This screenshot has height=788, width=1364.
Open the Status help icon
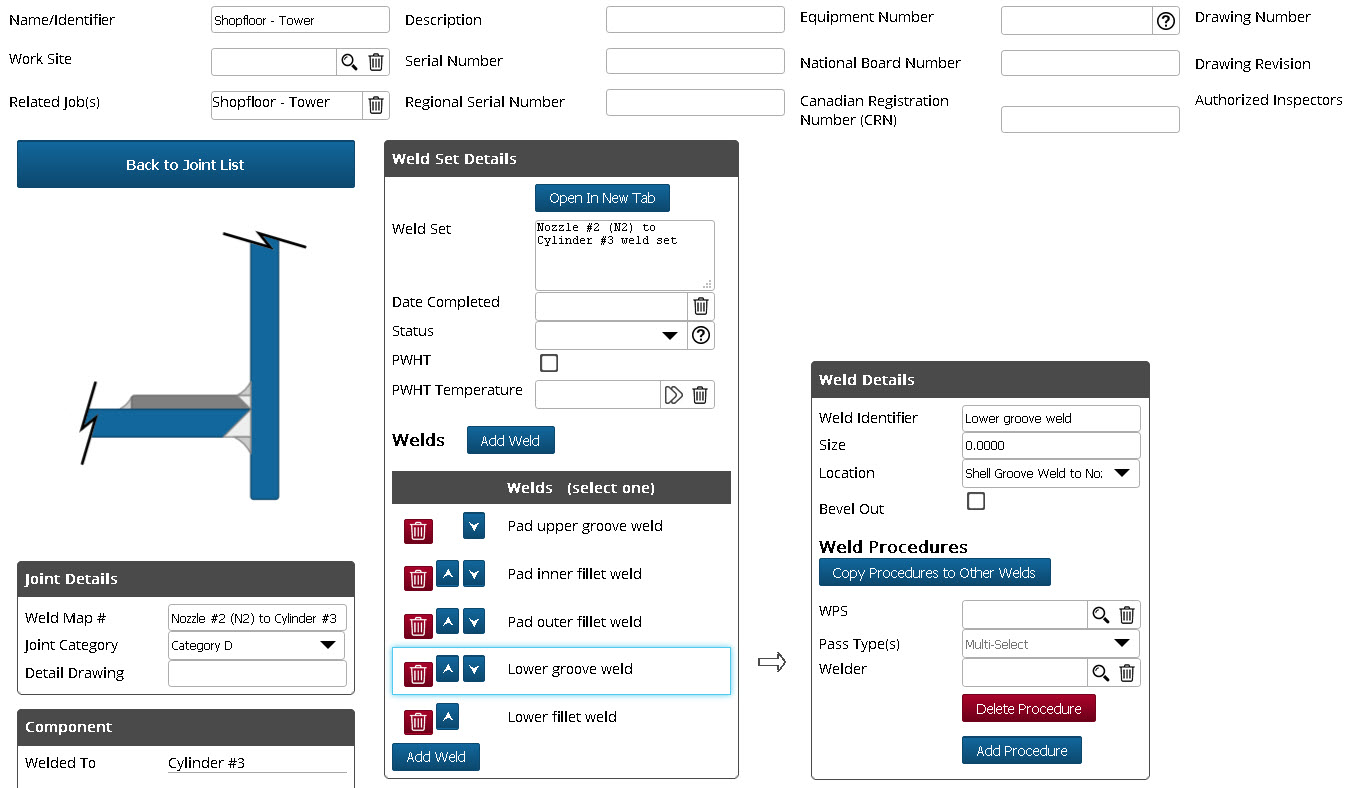[700, 335]
